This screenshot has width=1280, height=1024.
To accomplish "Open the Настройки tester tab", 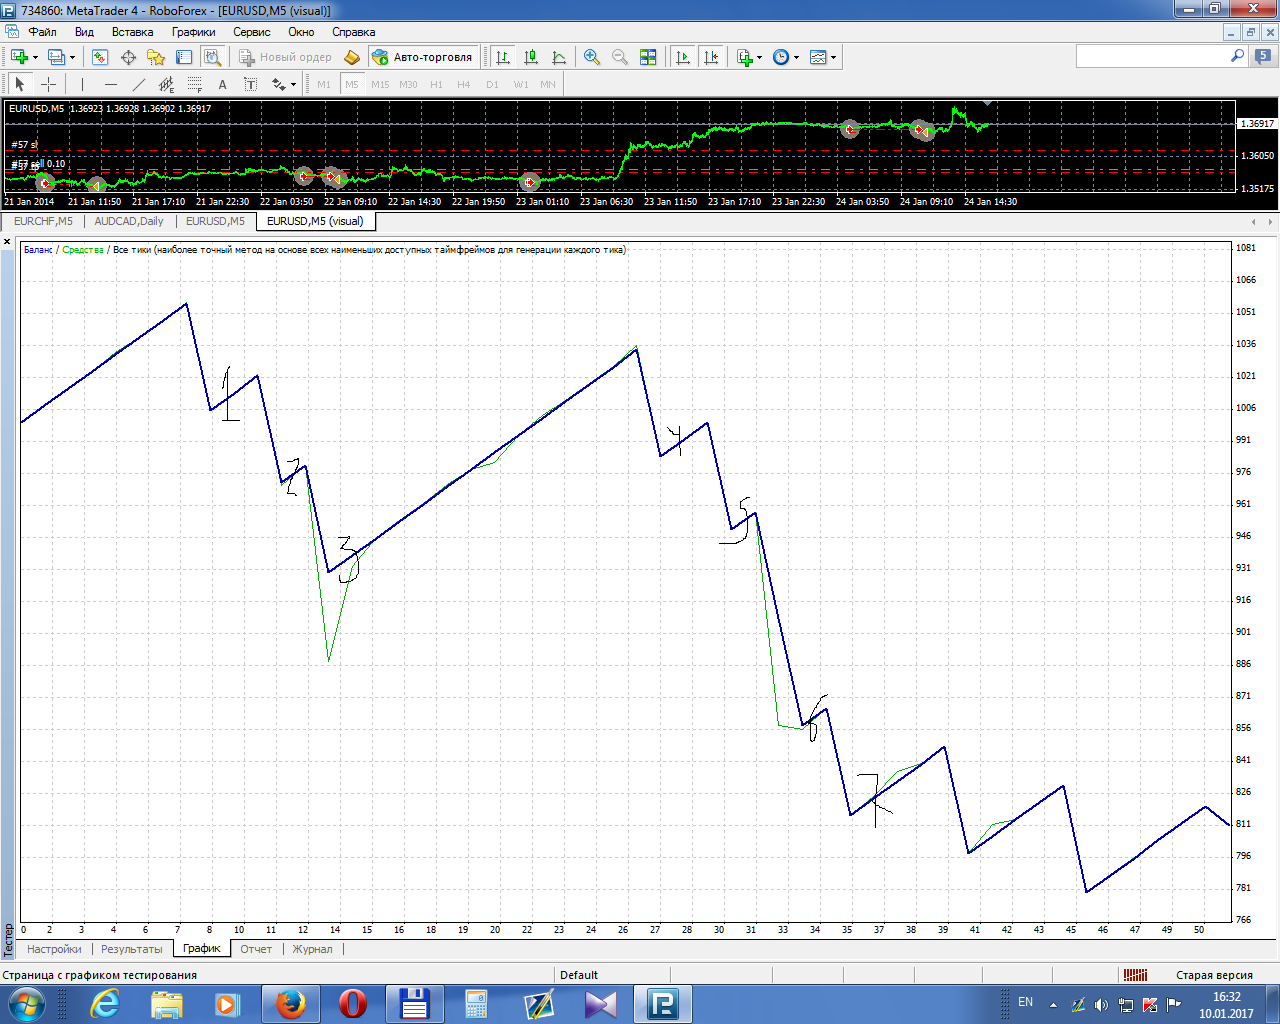I will [54, 949].
